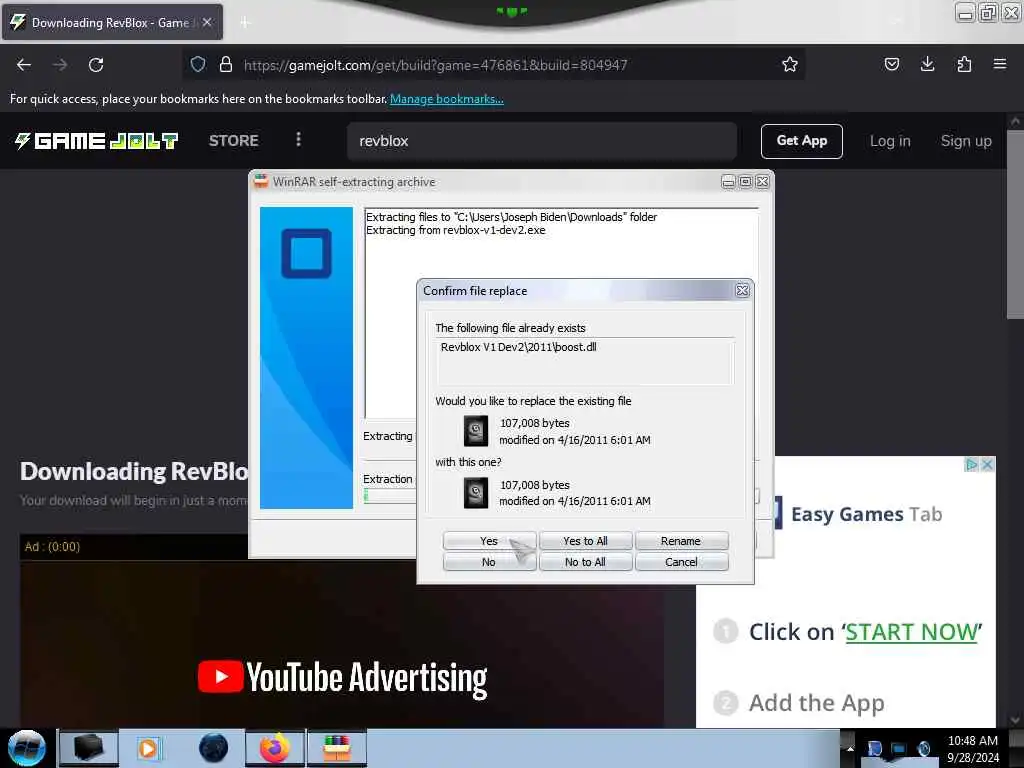Open a new tab with plus button
The height and width of the screenshot is (768, 1024).
click(x=245, y=22)
